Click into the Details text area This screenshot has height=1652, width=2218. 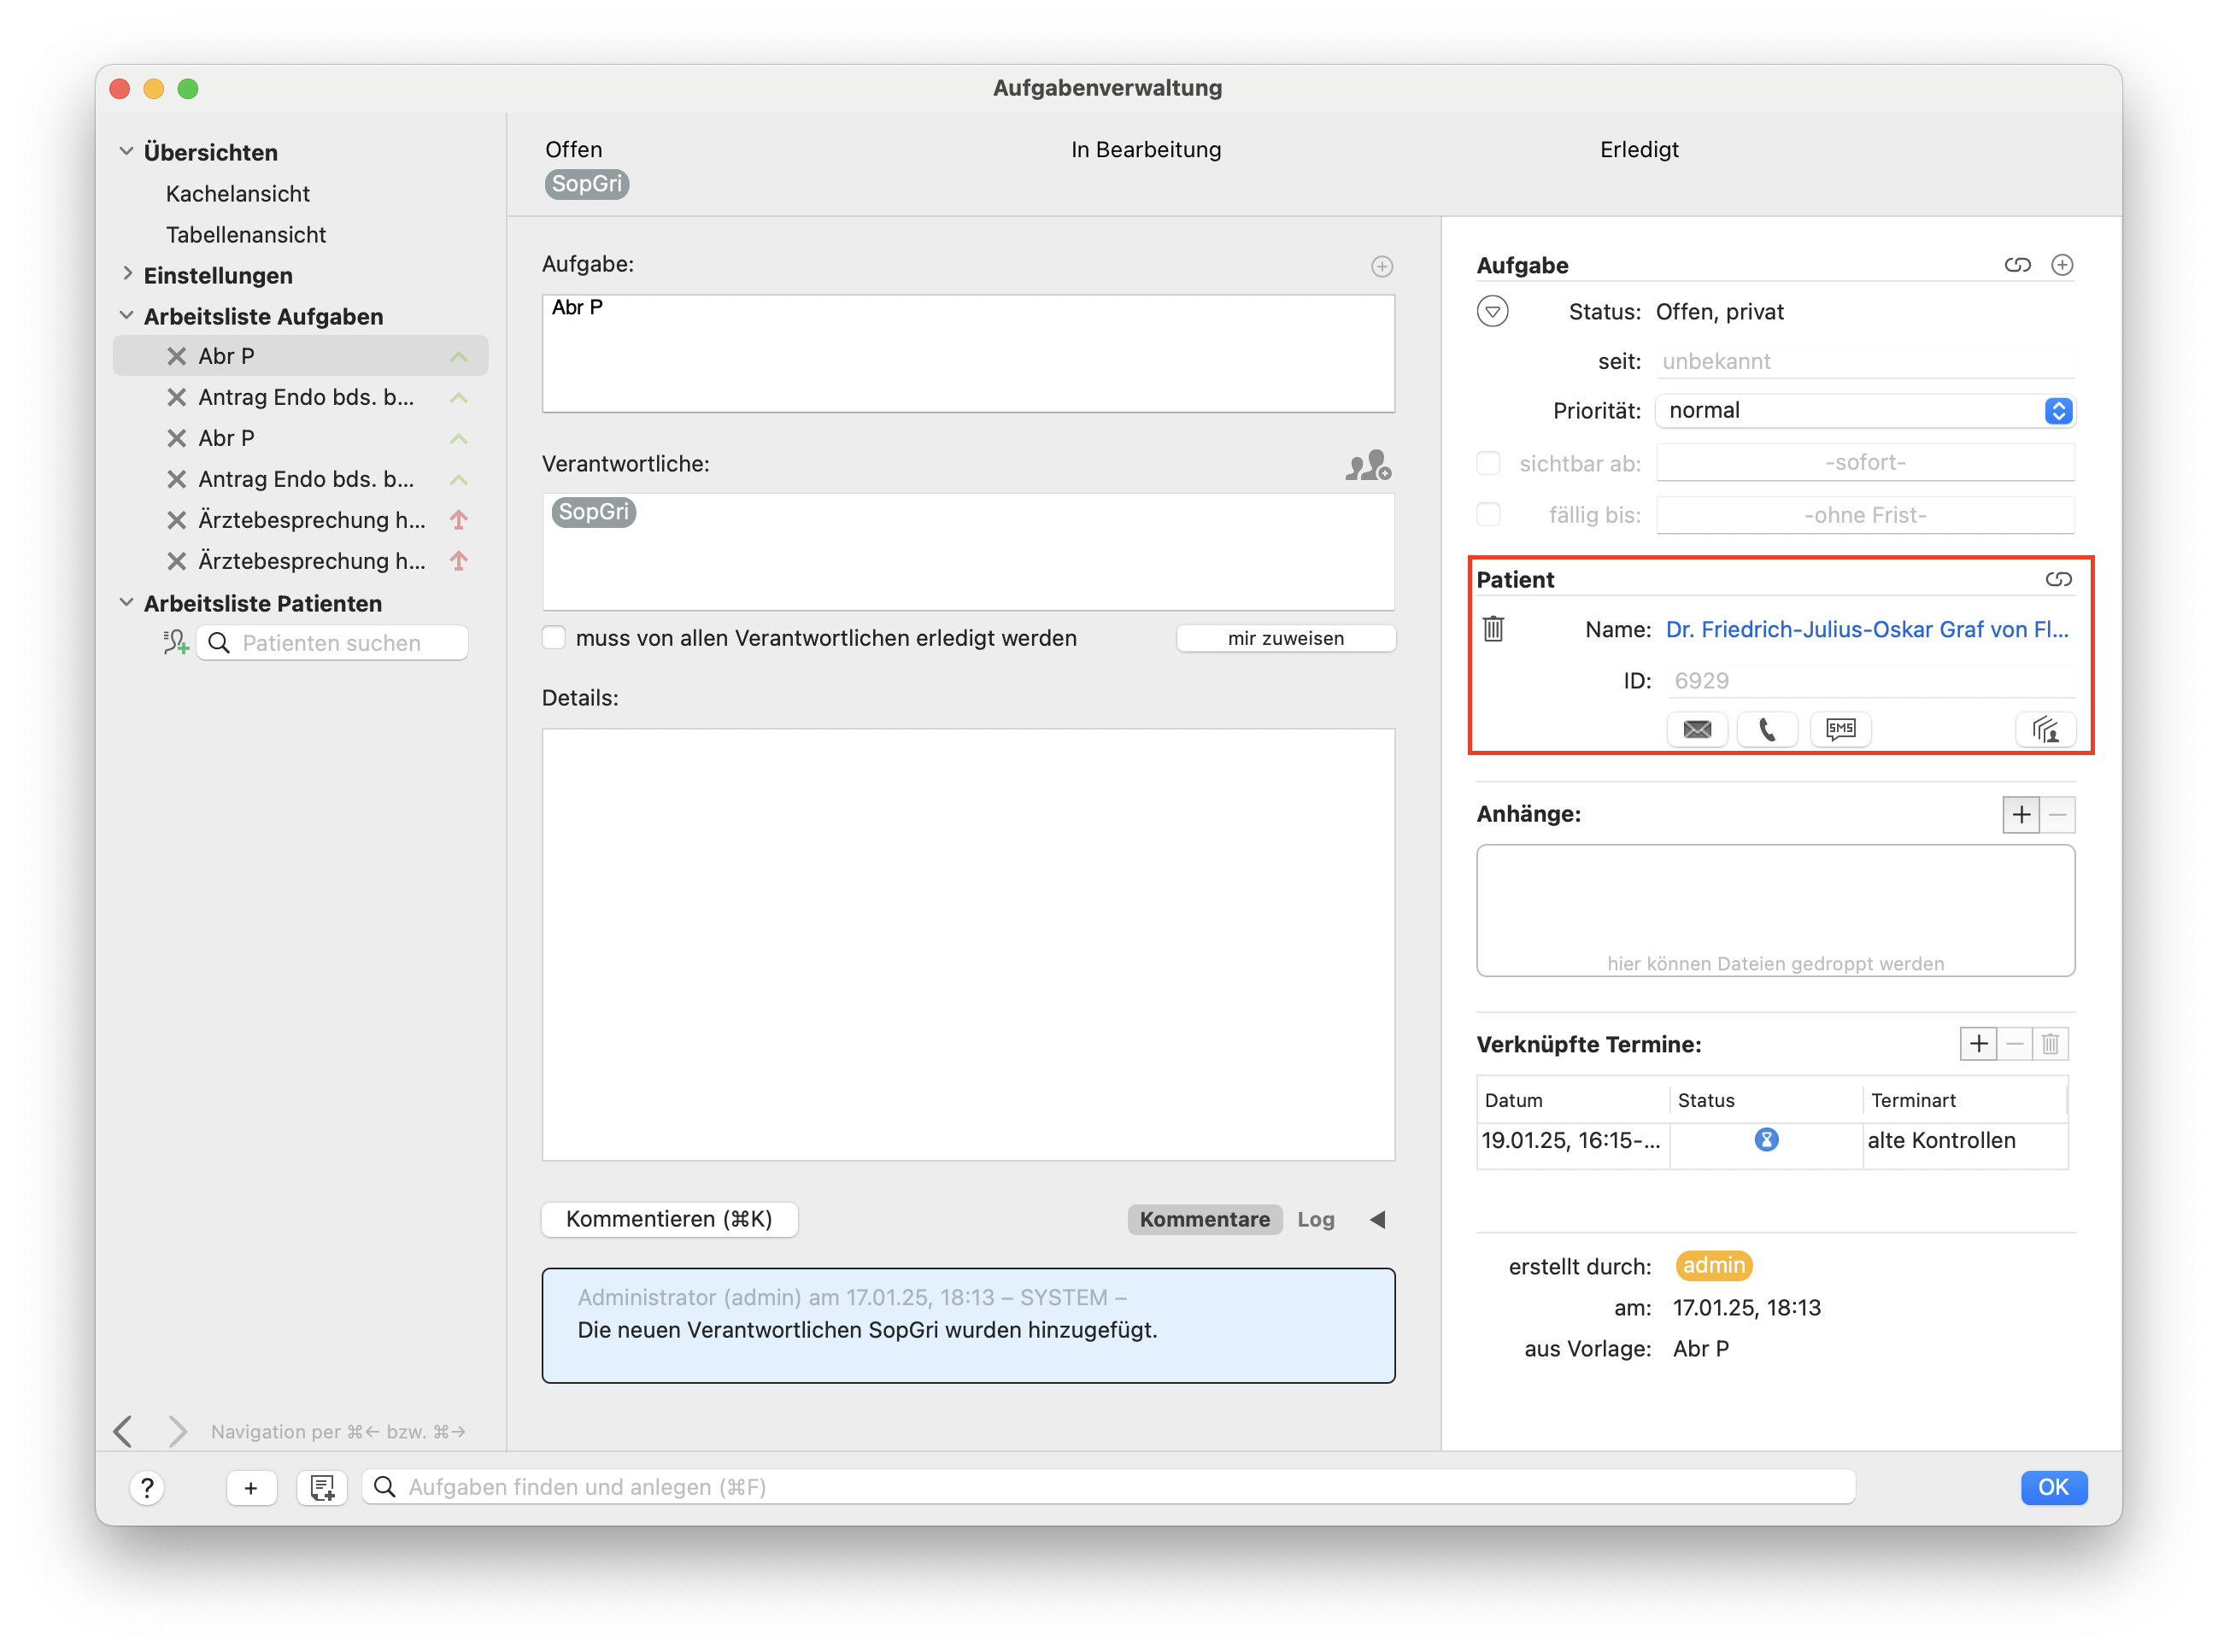pyautogui.click(x=968, y=945)
